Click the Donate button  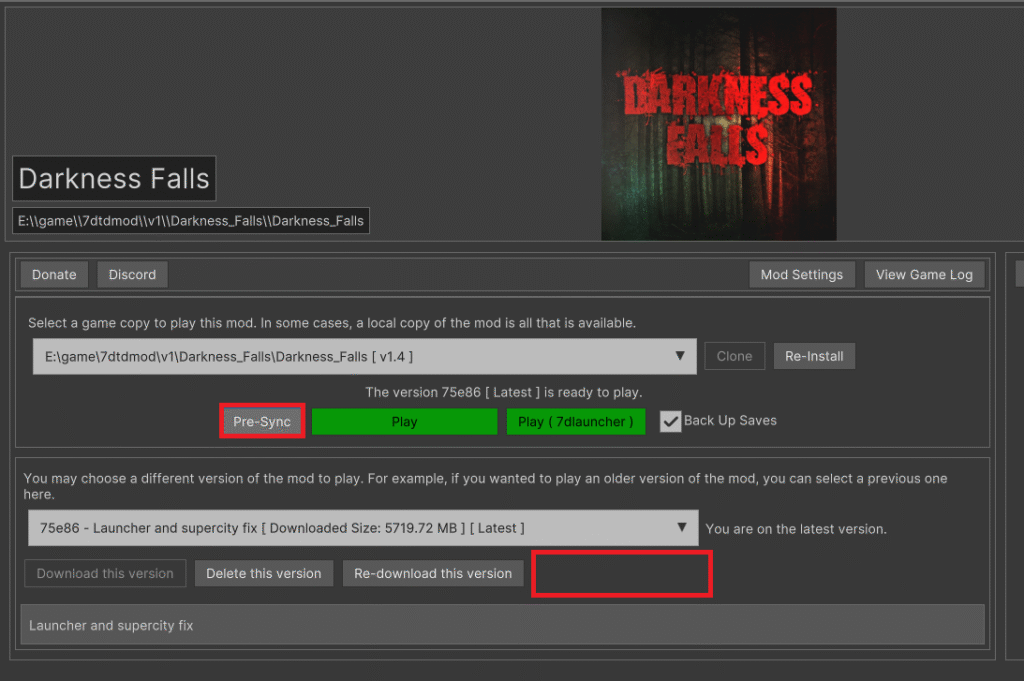coord(54,274)
